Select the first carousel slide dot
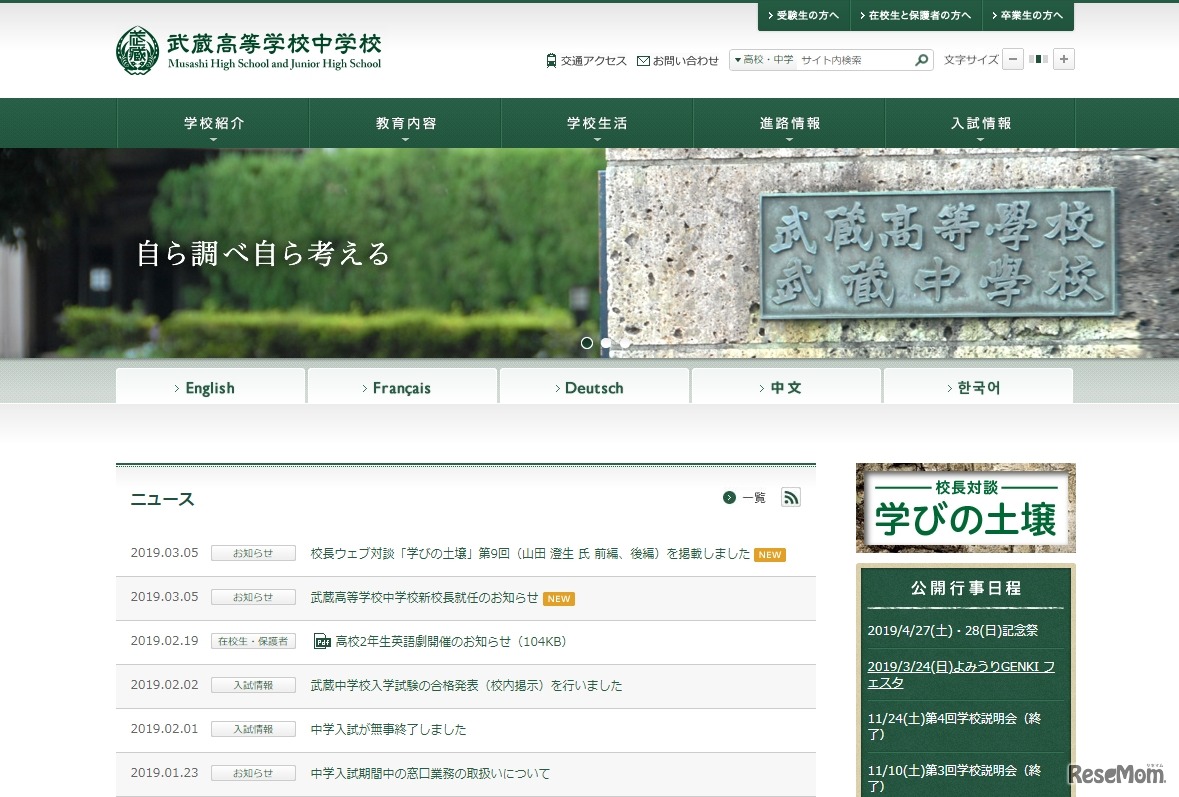 (587, 343)
